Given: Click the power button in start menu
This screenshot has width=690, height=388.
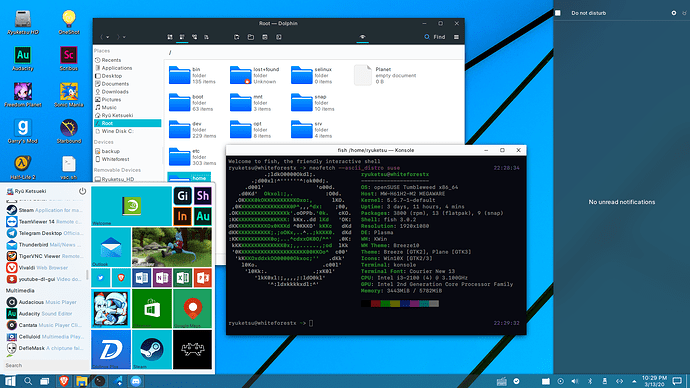Looking at the screenshot, I should point(82,191).
